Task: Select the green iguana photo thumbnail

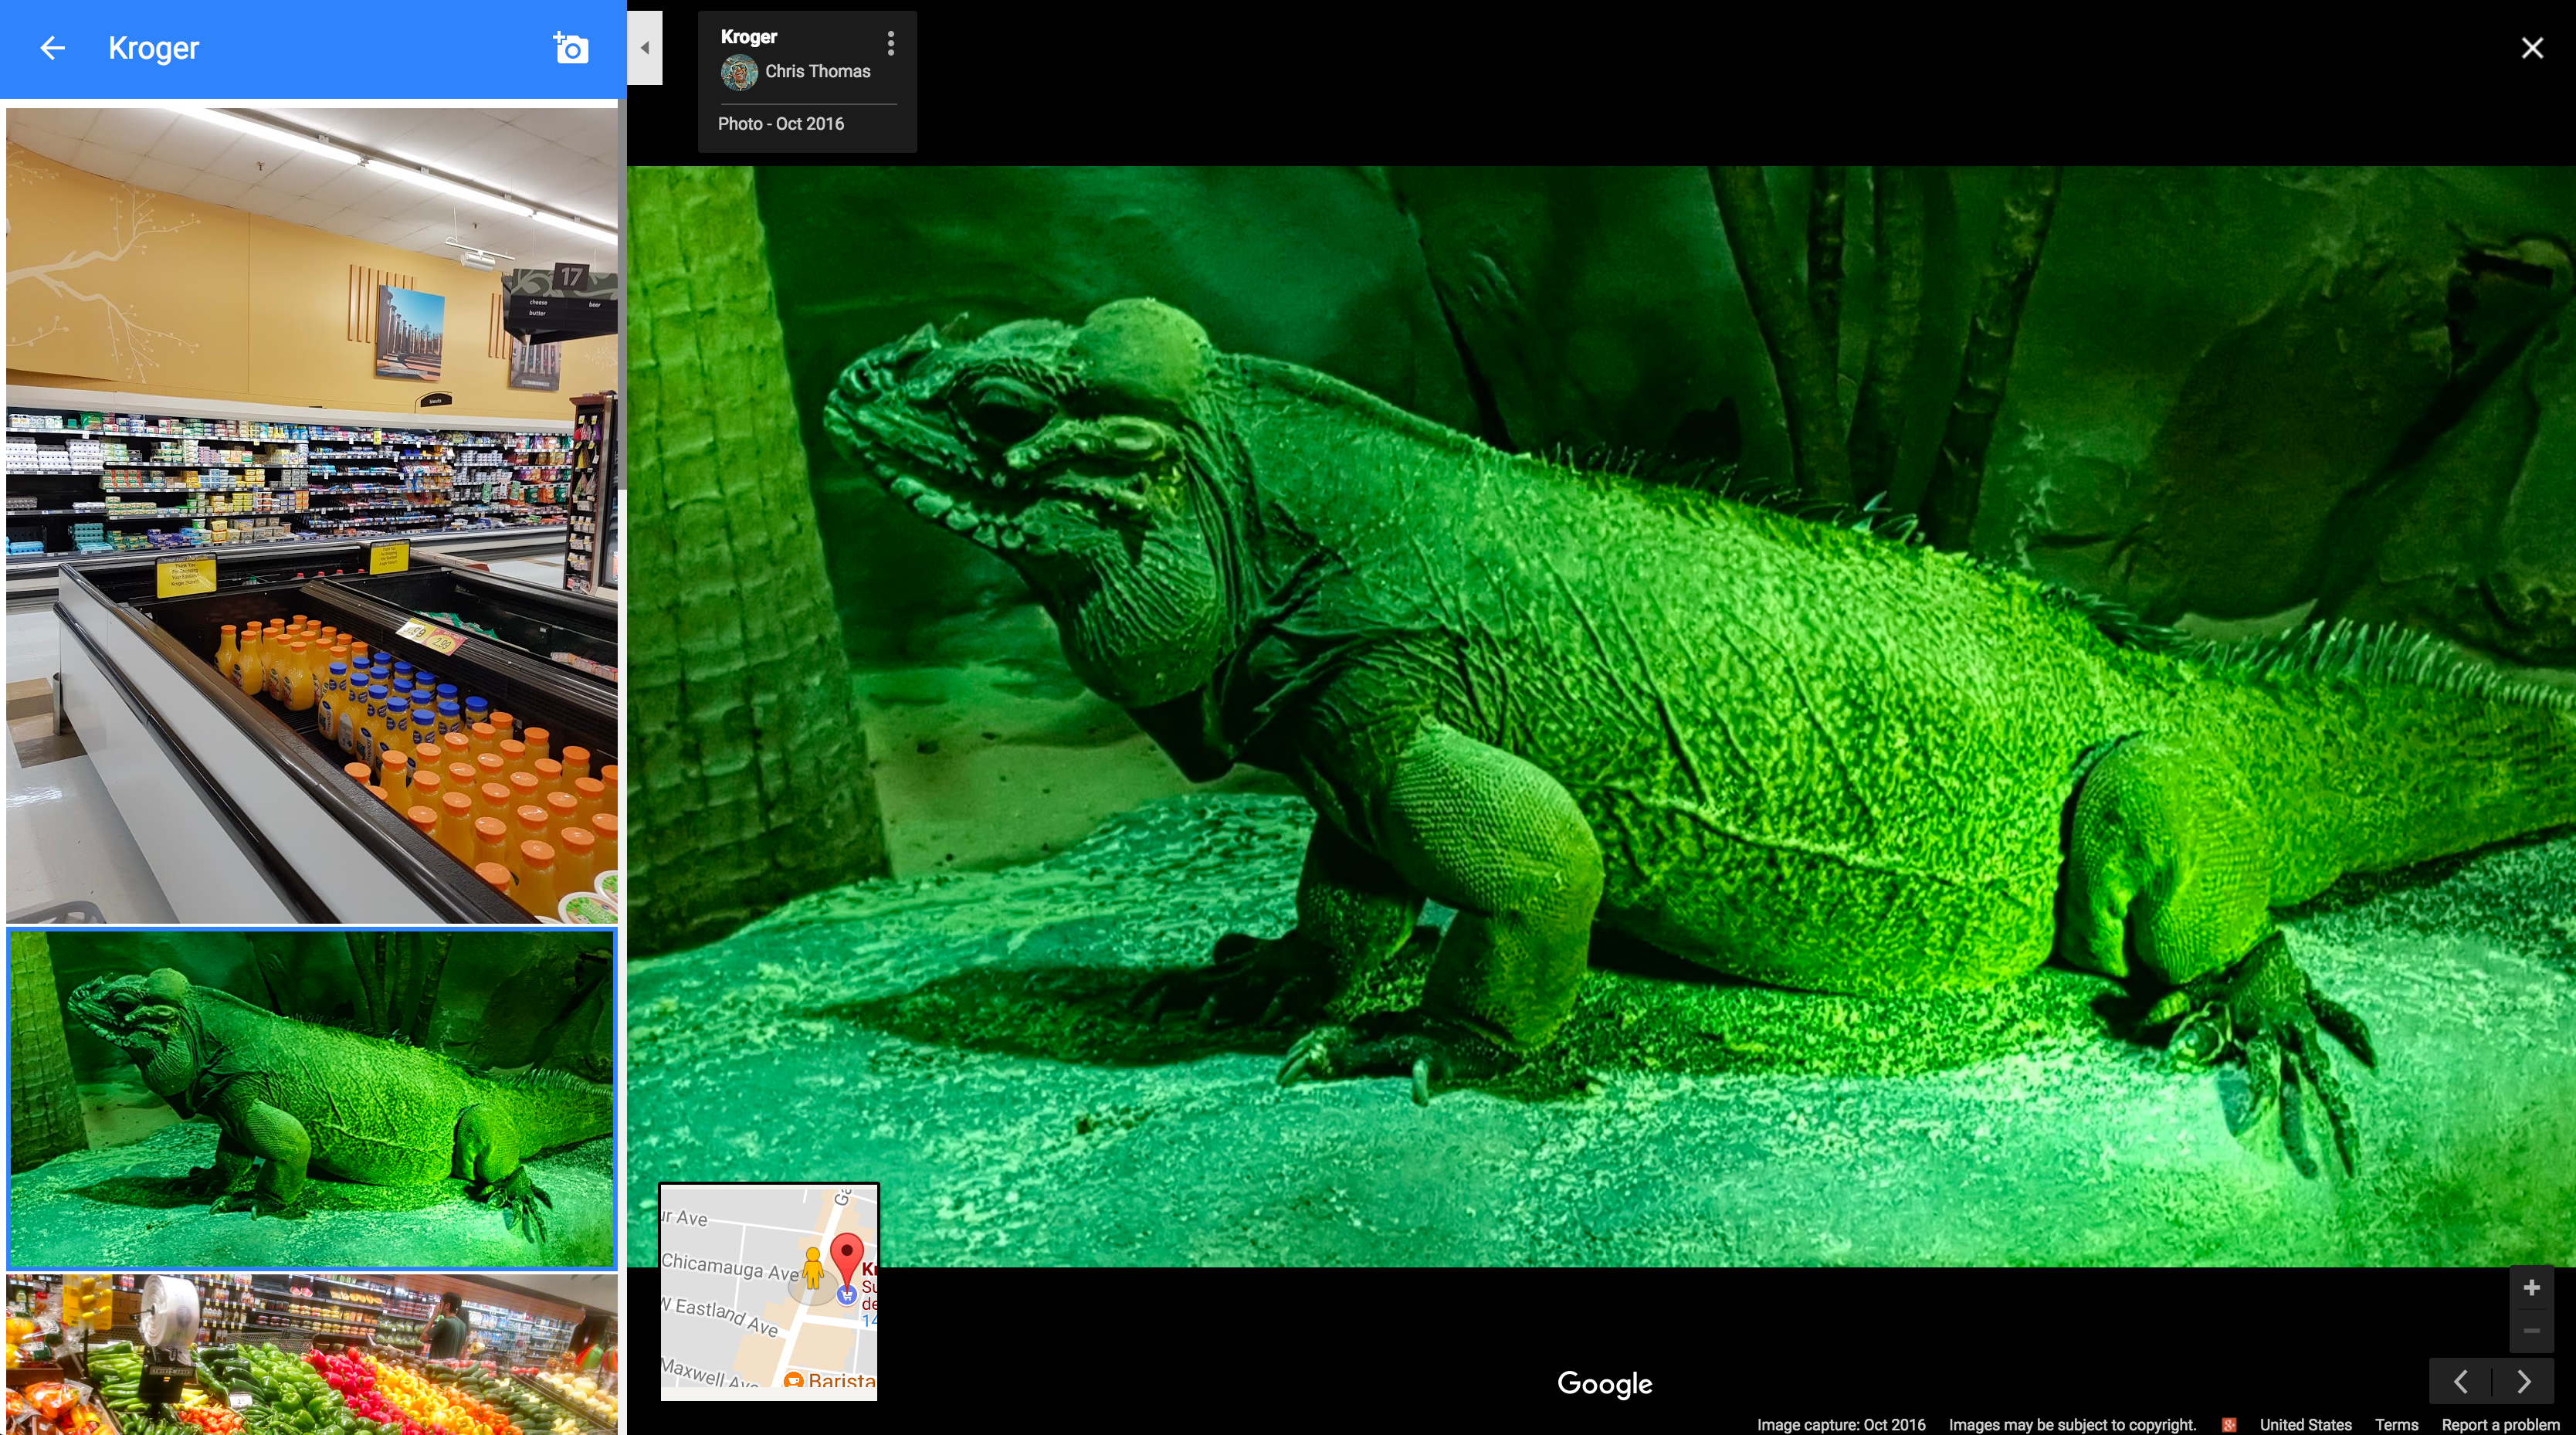Action: (311, 1098)
